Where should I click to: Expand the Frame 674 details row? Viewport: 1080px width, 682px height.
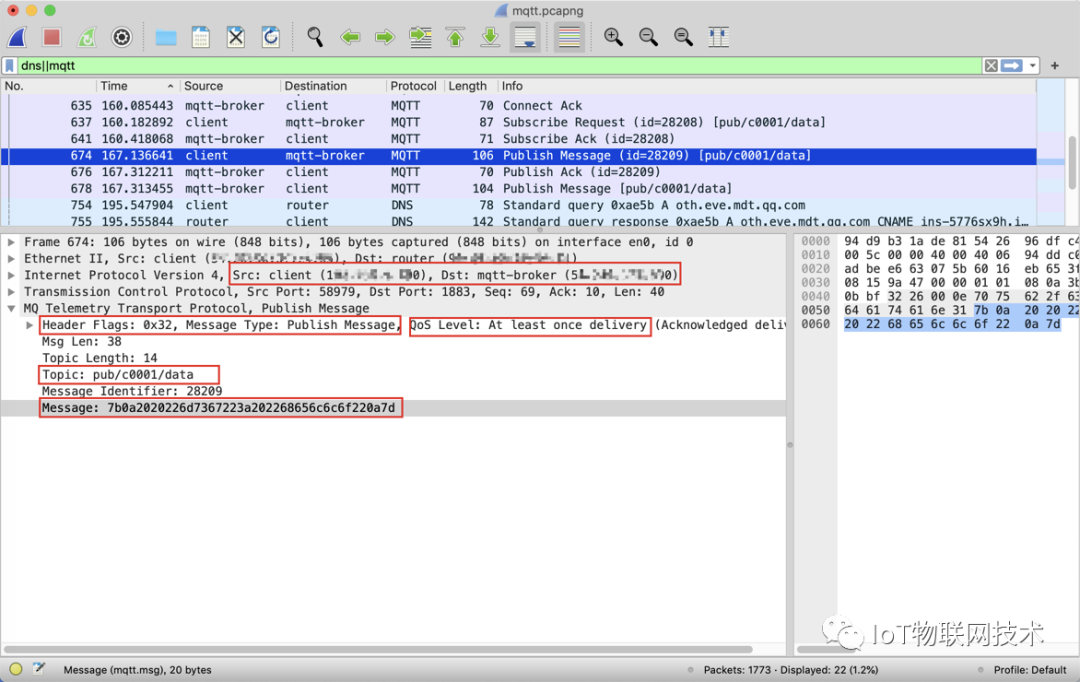coord(12,242)
